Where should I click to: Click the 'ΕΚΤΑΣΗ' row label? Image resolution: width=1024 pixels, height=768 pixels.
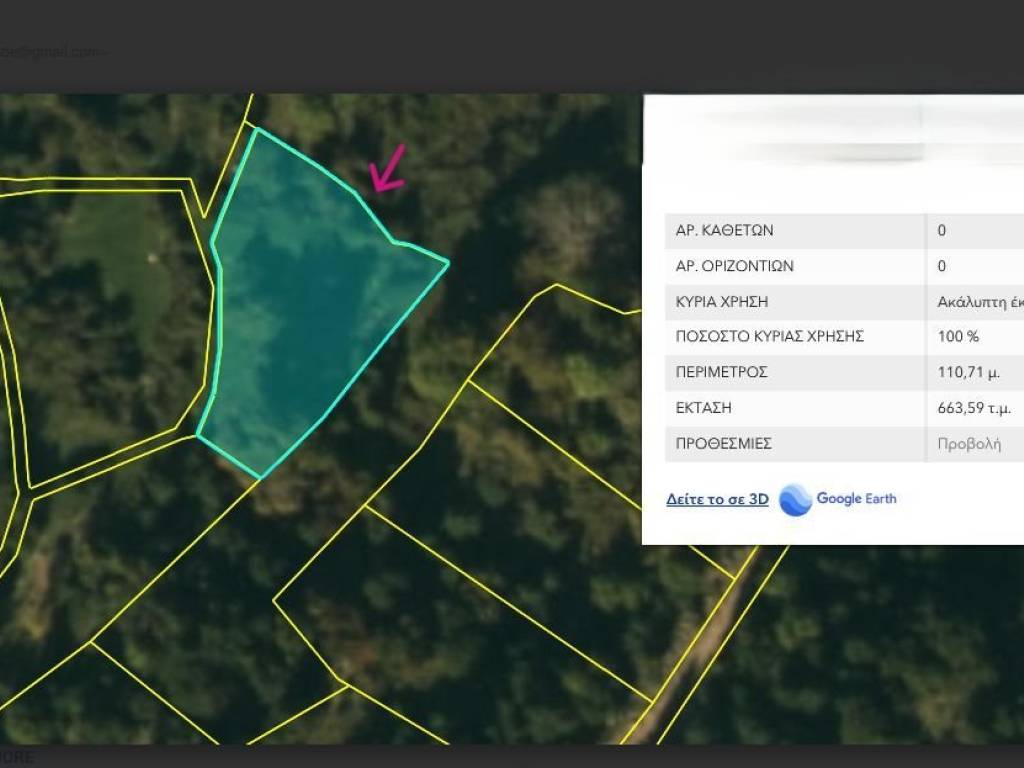click(x=704, y=408)
